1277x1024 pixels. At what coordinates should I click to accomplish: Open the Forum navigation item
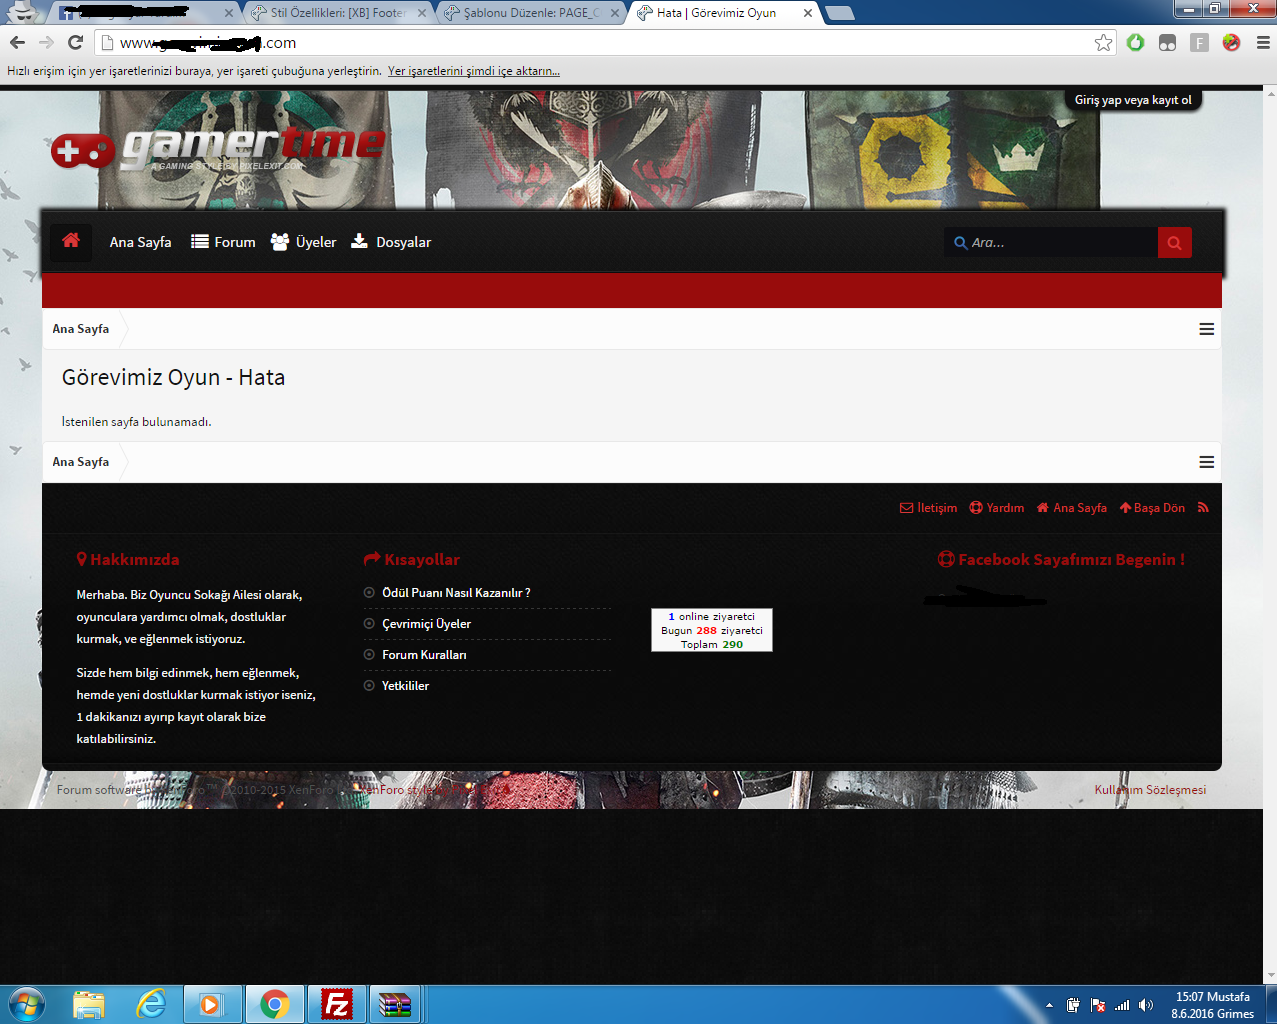click(x=223, y=242)
